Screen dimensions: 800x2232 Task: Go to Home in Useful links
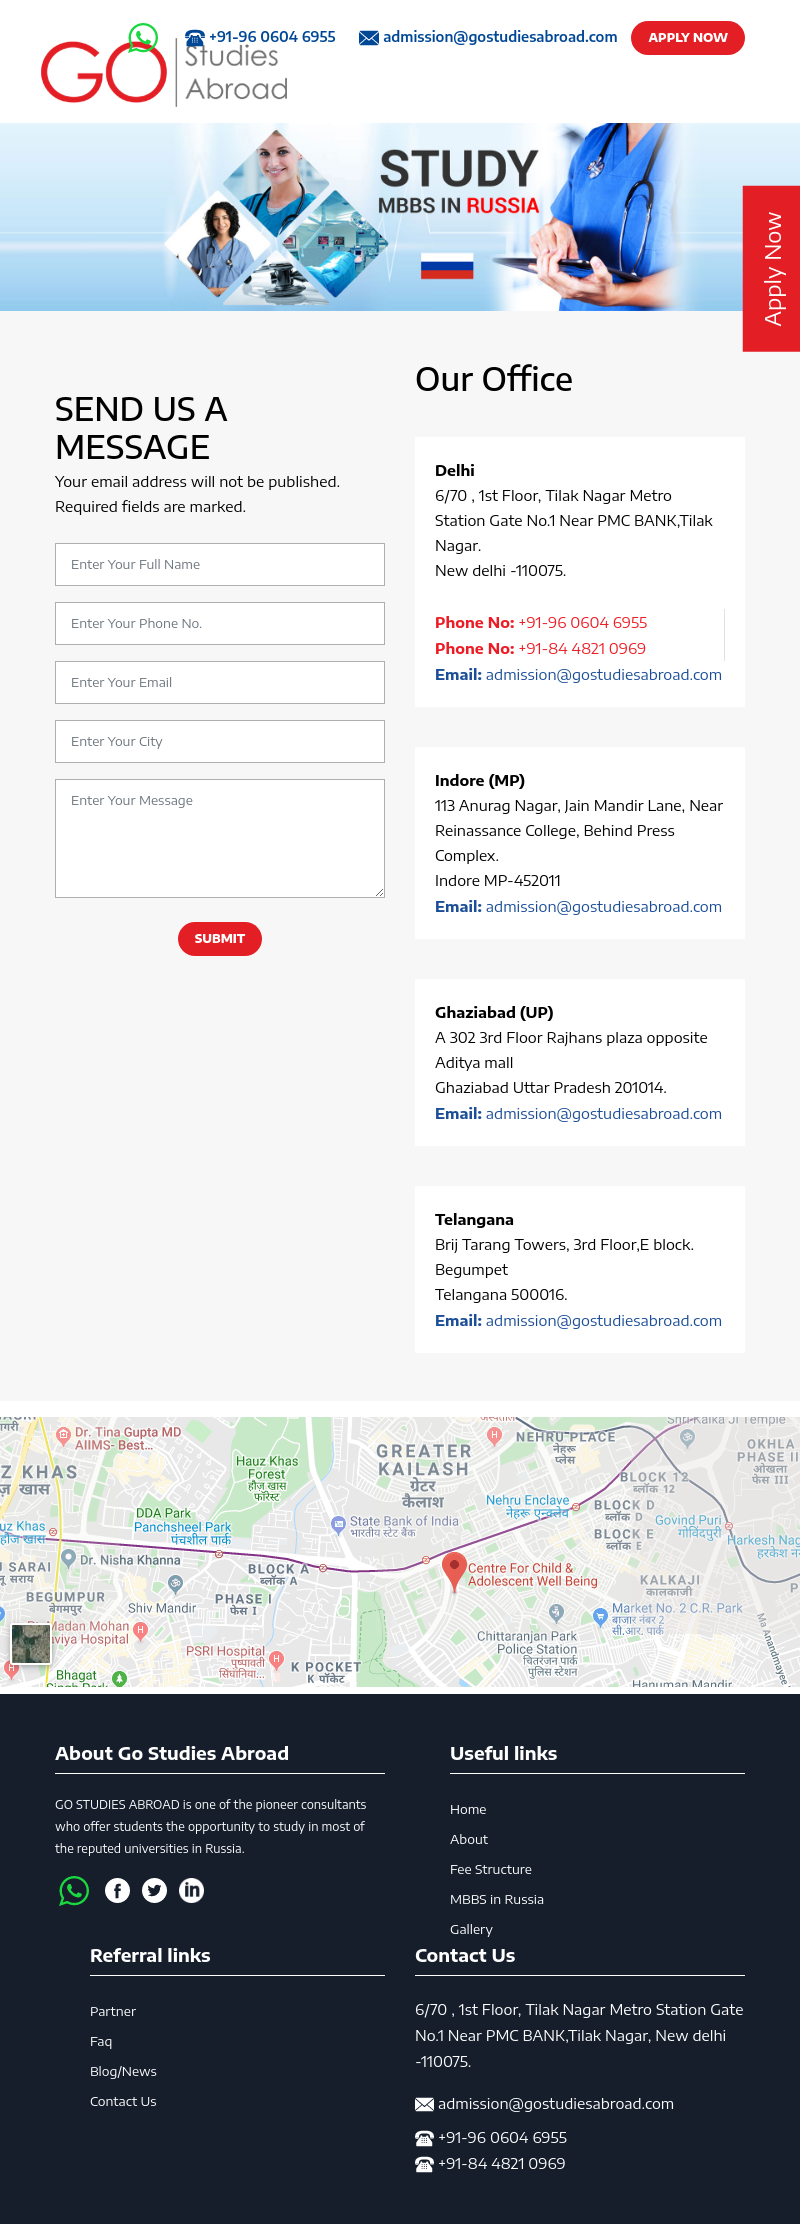pos(468,1810)
